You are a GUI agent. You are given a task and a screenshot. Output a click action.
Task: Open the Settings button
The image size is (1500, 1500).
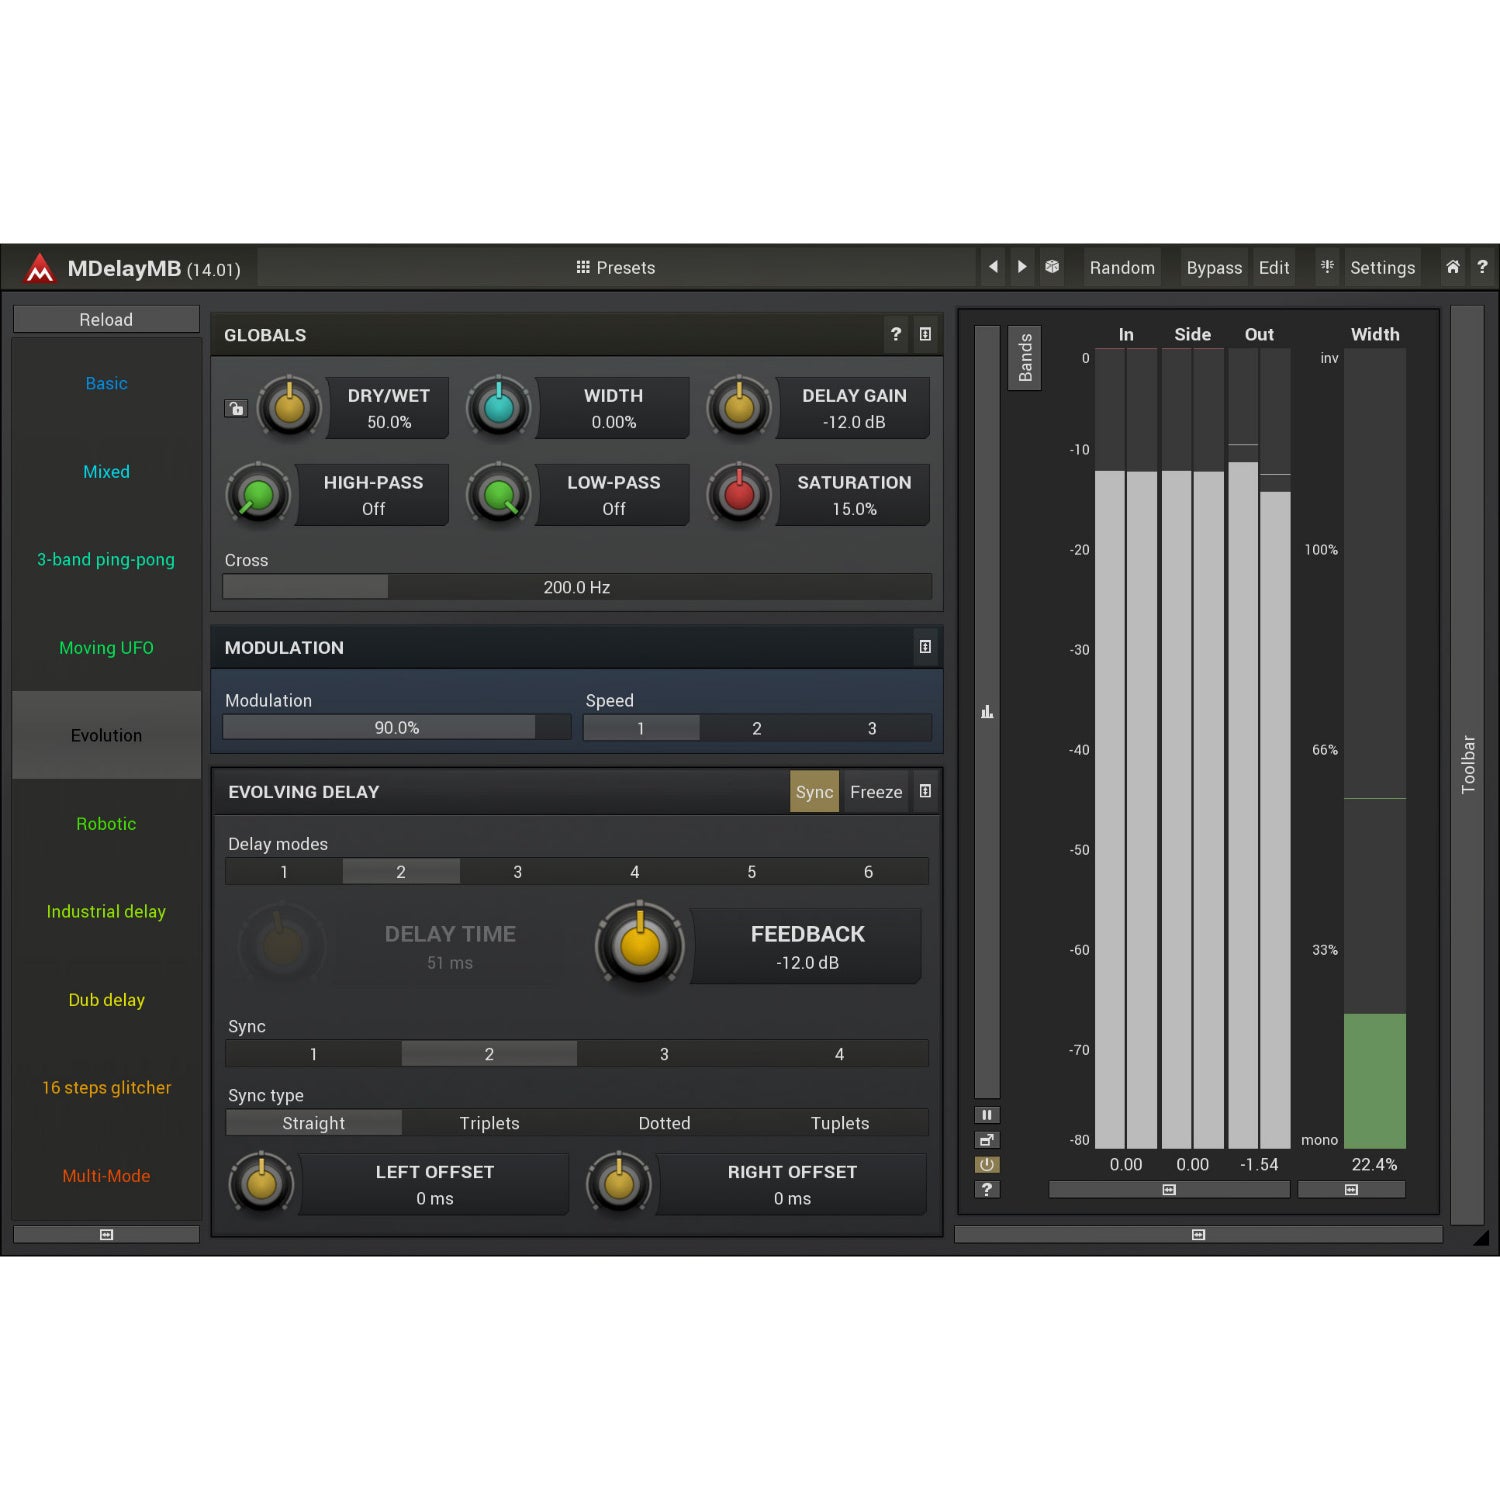point(1382,268)
